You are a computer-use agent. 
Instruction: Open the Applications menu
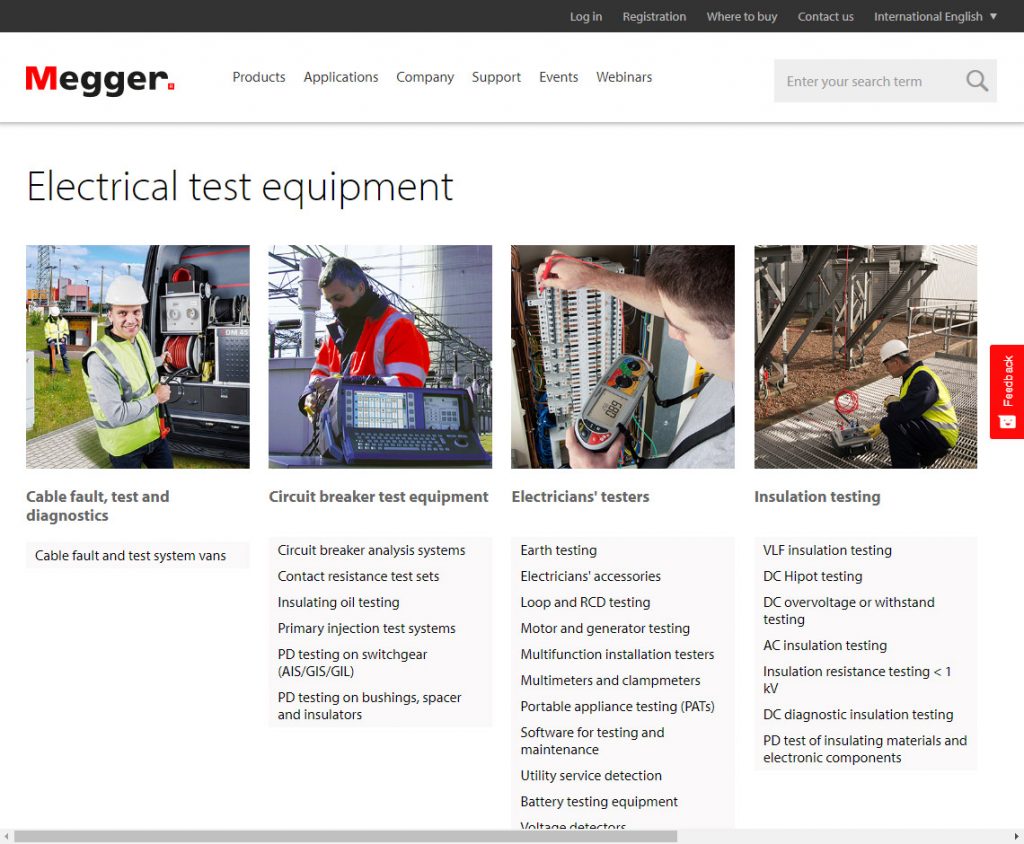tap(341, 77)
